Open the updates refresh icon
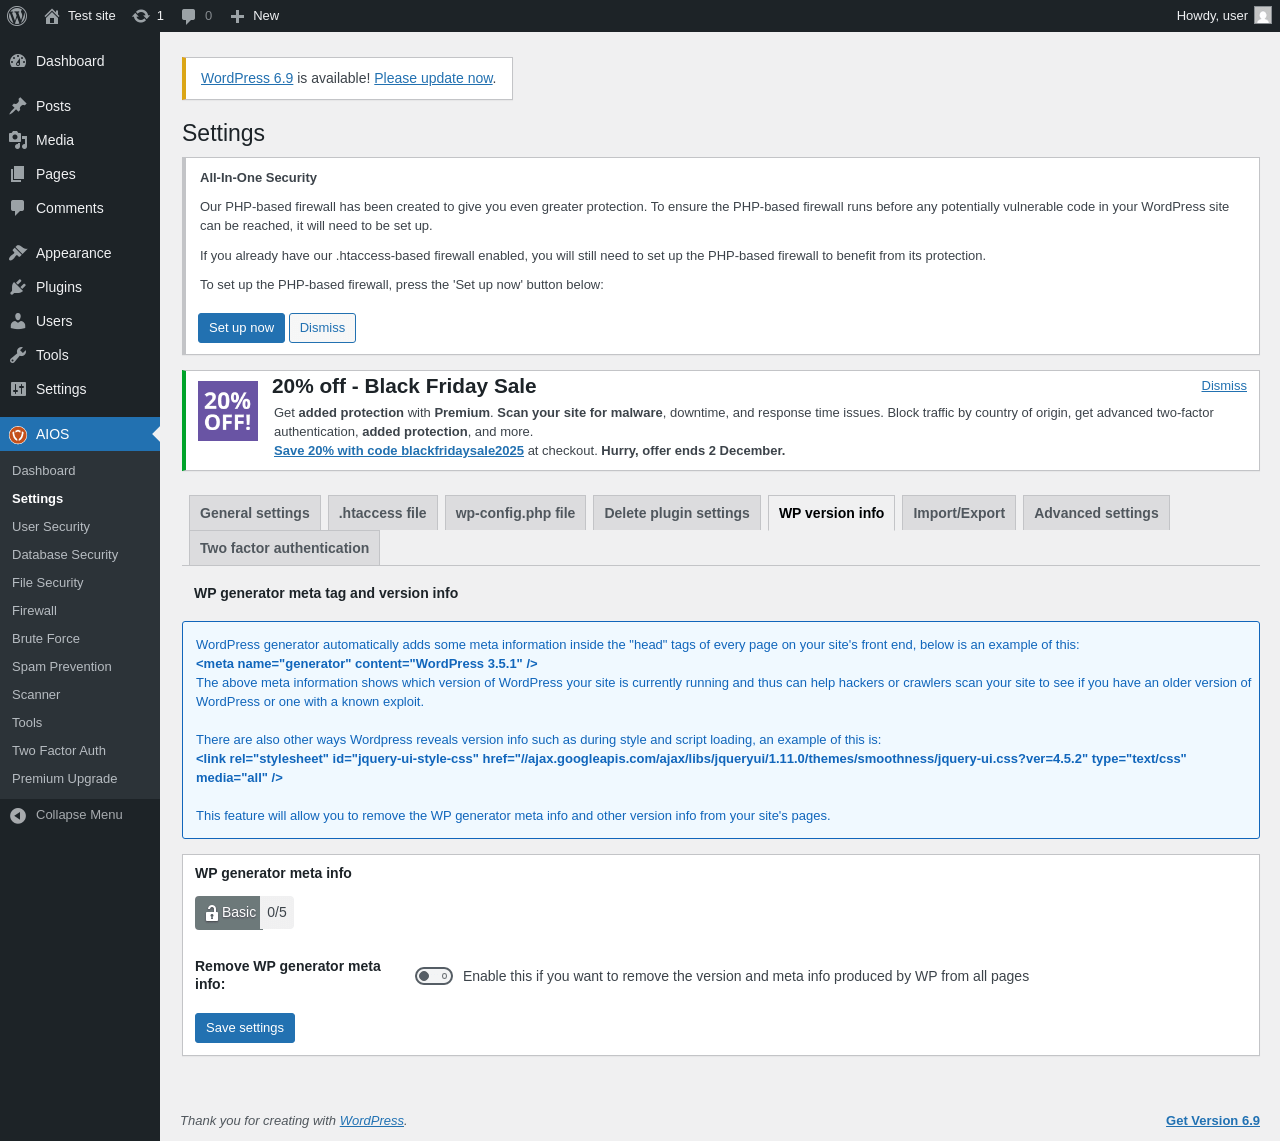 [141, 16]
